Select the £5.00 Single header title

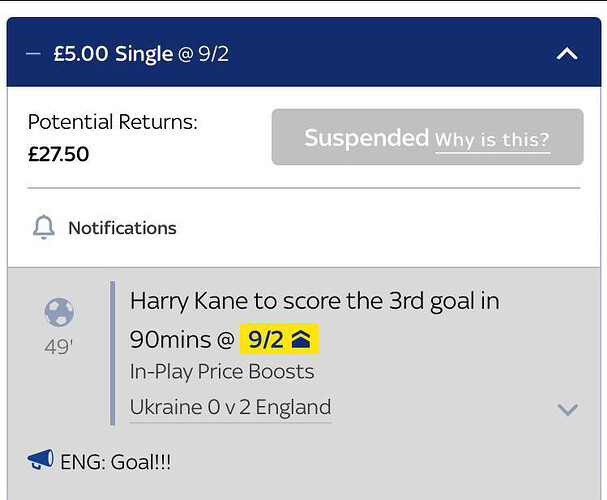[x=113, y=53]
